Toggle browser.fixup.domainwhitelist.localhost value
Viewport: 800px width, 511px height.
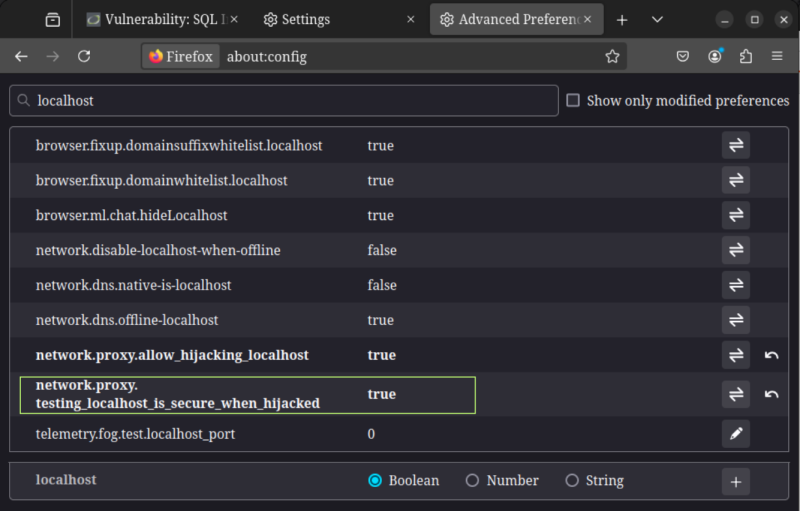(736, 180)
